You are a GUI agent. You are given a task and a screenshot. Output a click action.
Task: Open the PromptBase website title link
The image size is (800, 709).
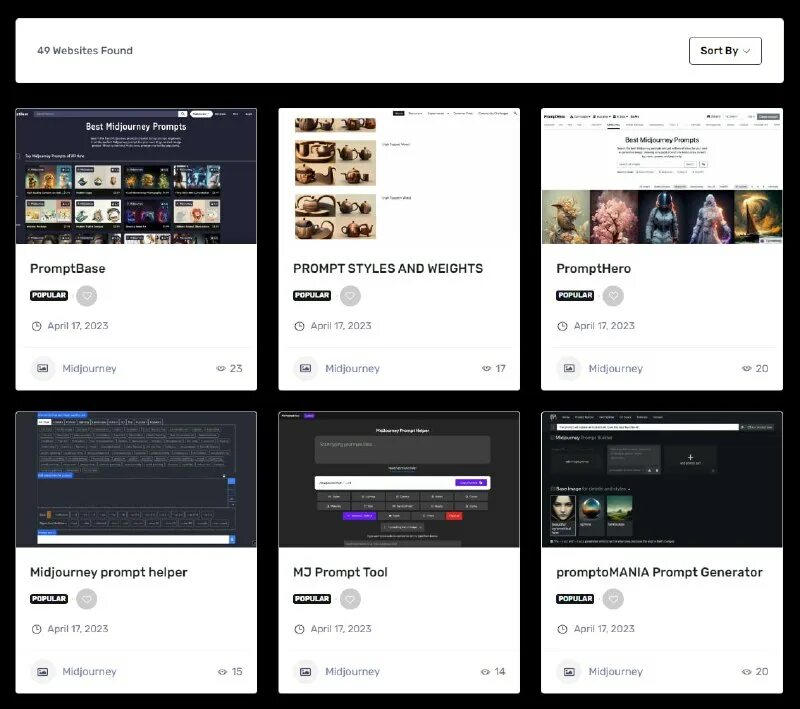click(67, 268)
